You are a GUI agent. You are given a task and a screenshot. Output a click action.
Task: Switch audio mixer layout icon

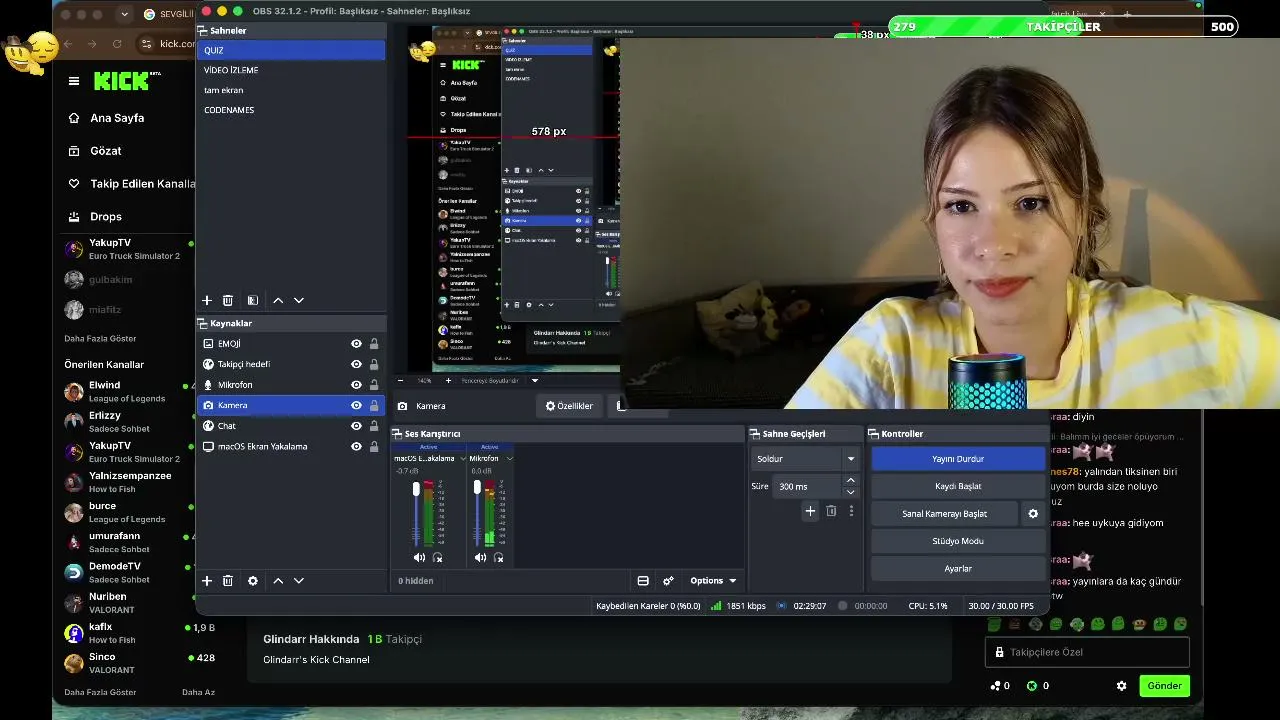tap(643, 581)
